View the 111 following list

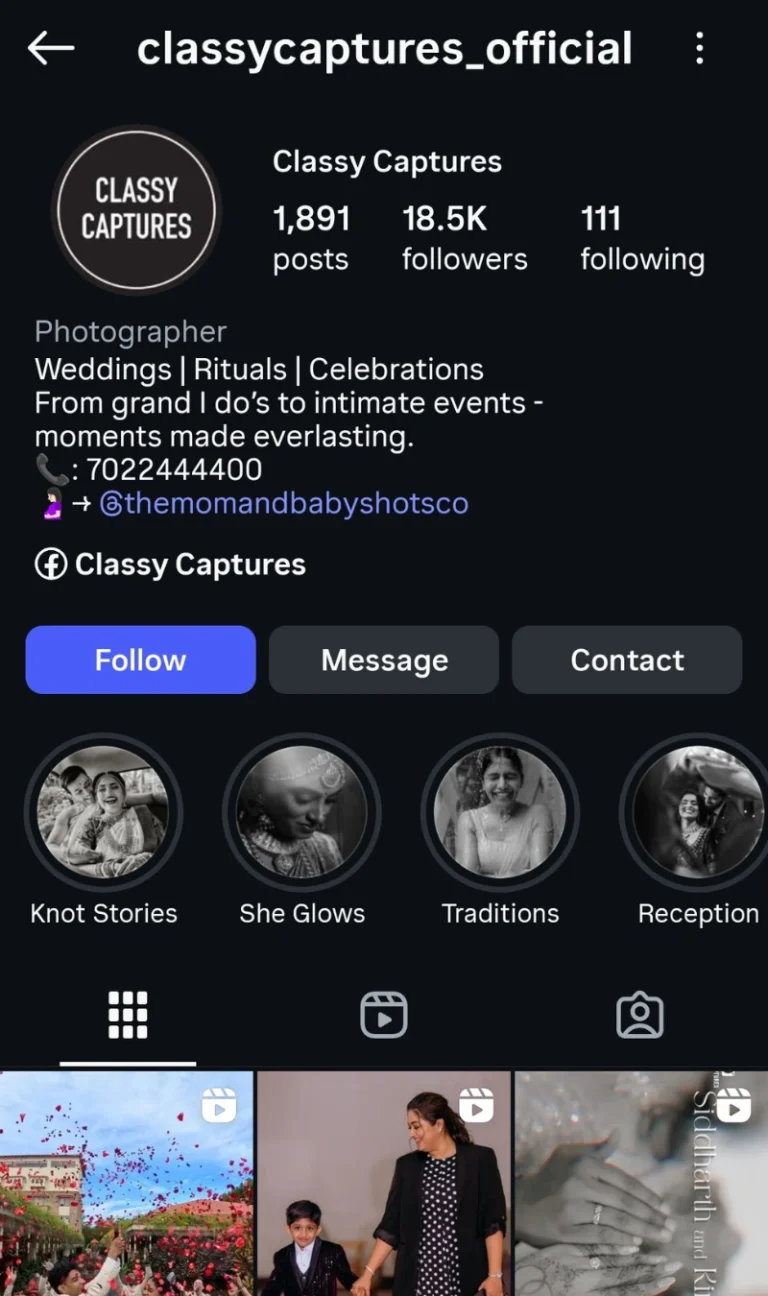coord(642,238)
